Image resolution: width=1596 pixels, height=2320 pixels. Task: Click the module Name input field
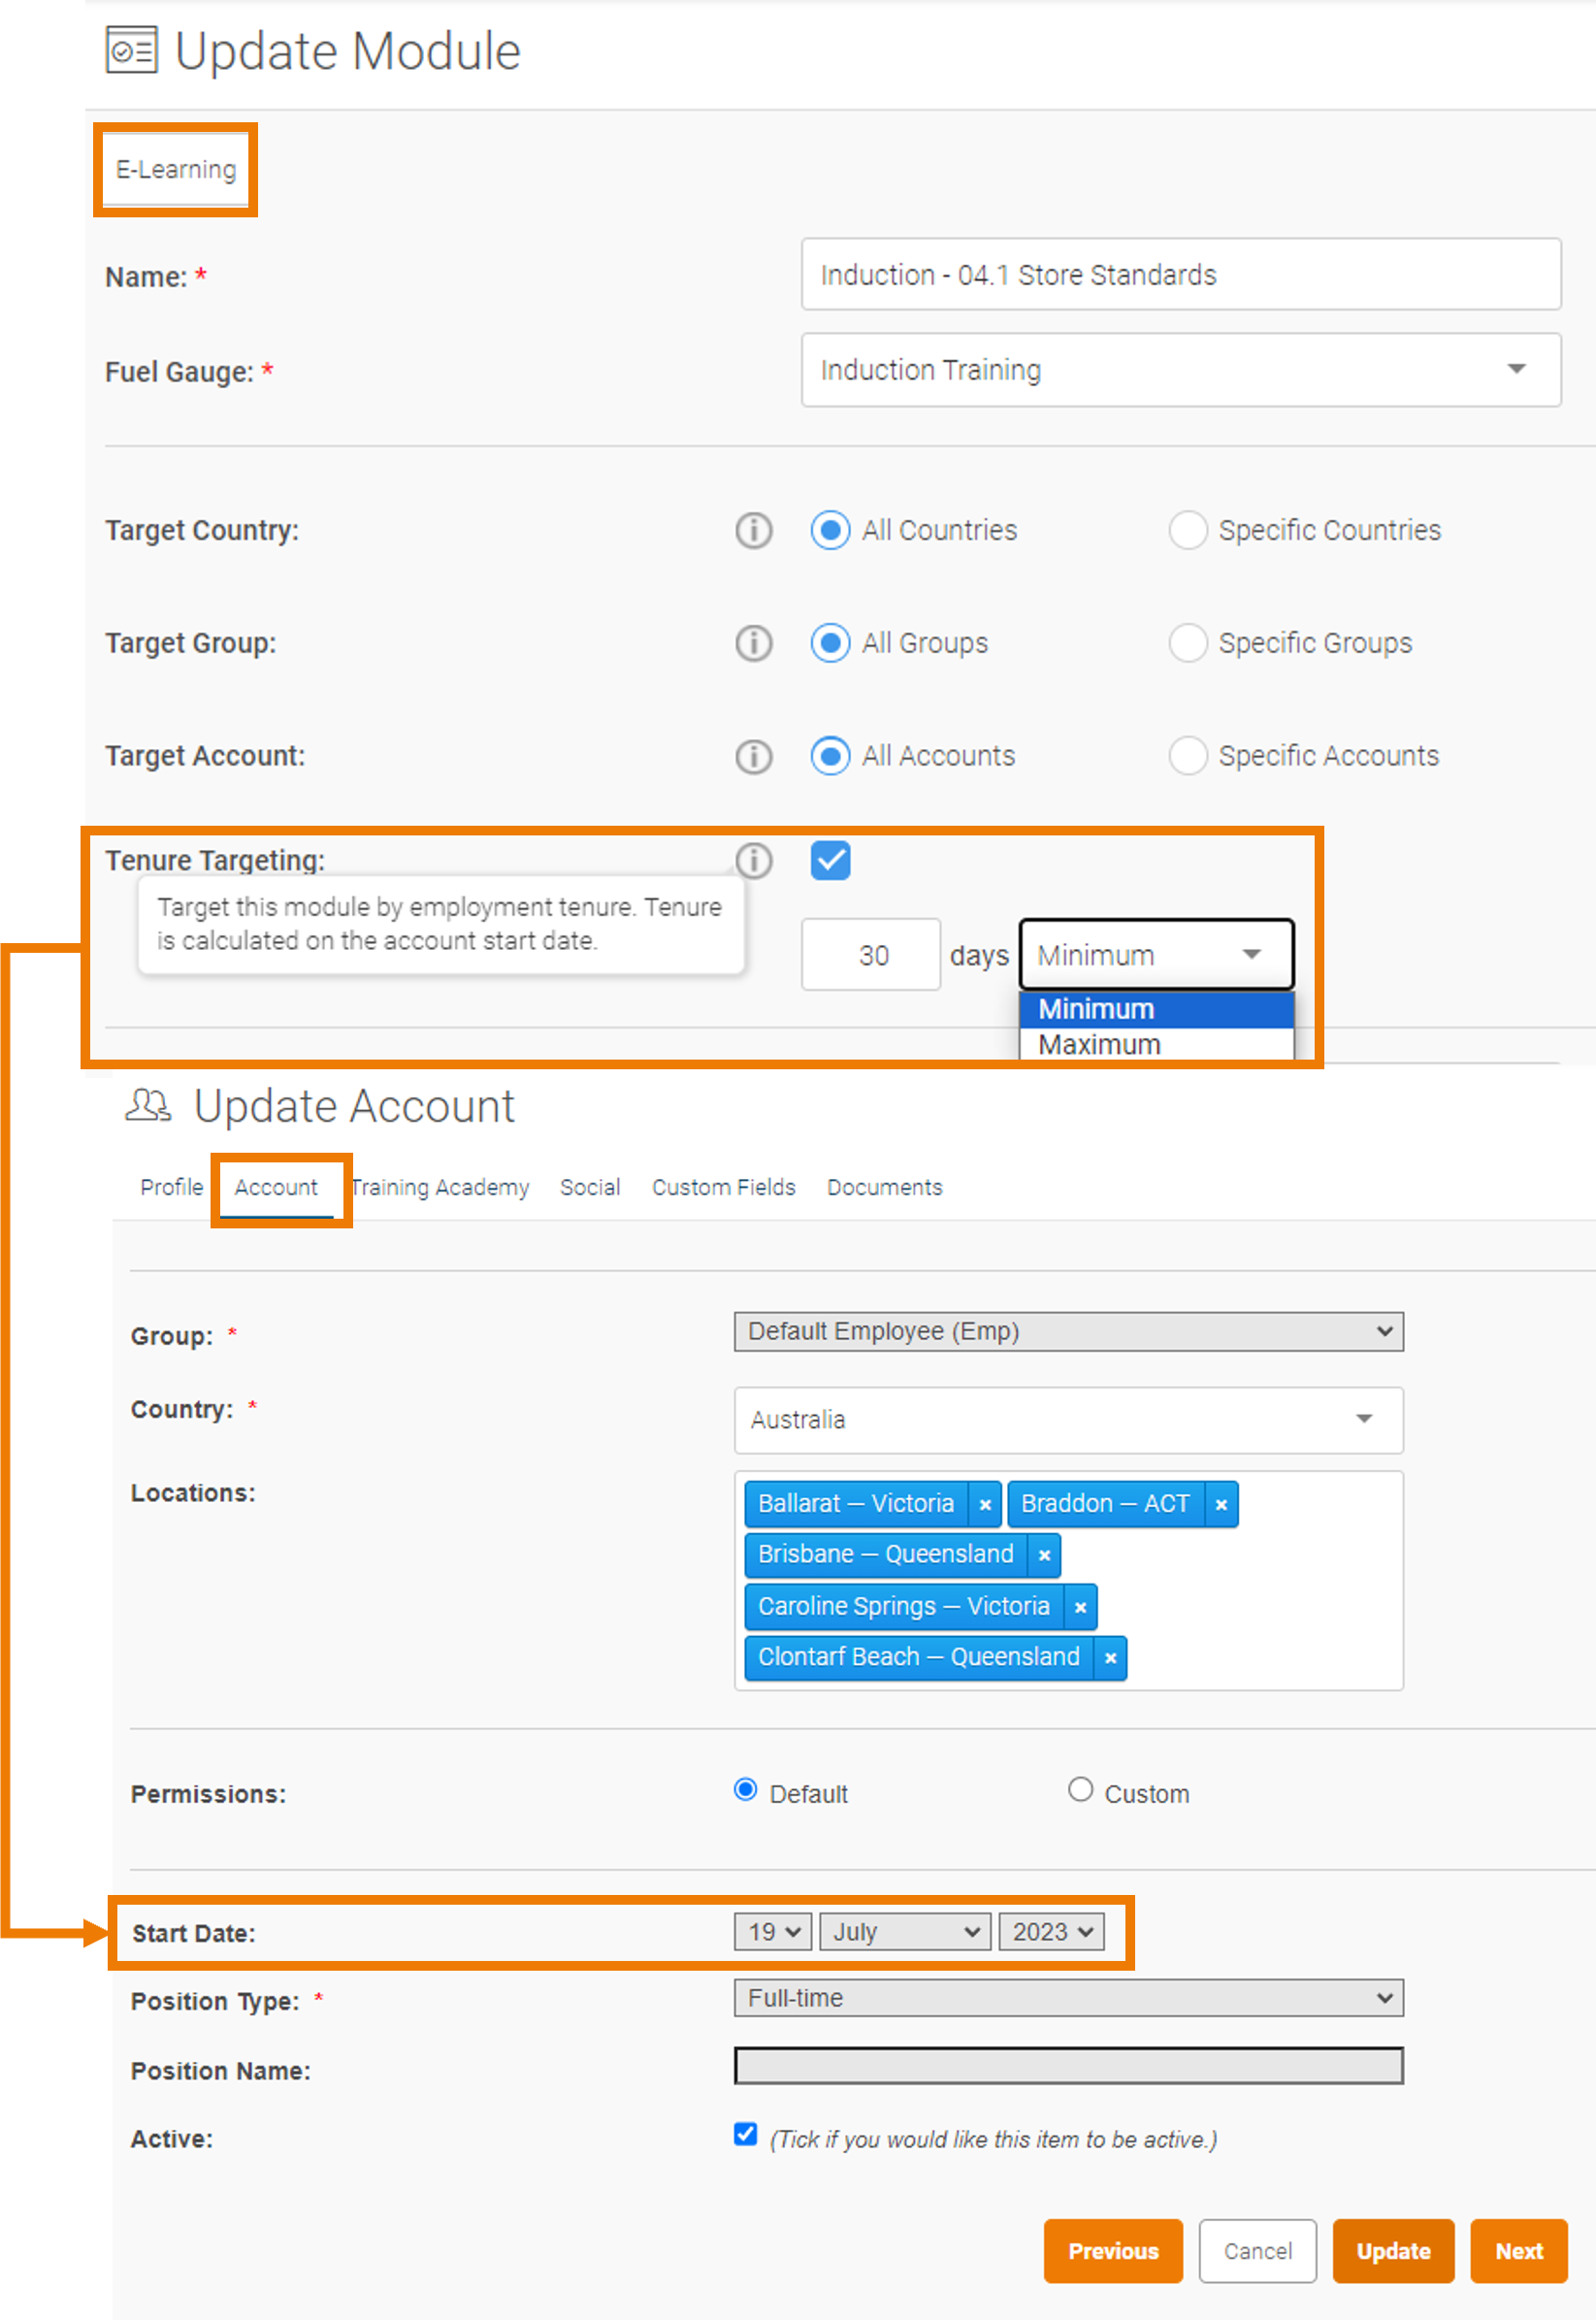(1180, 275)
